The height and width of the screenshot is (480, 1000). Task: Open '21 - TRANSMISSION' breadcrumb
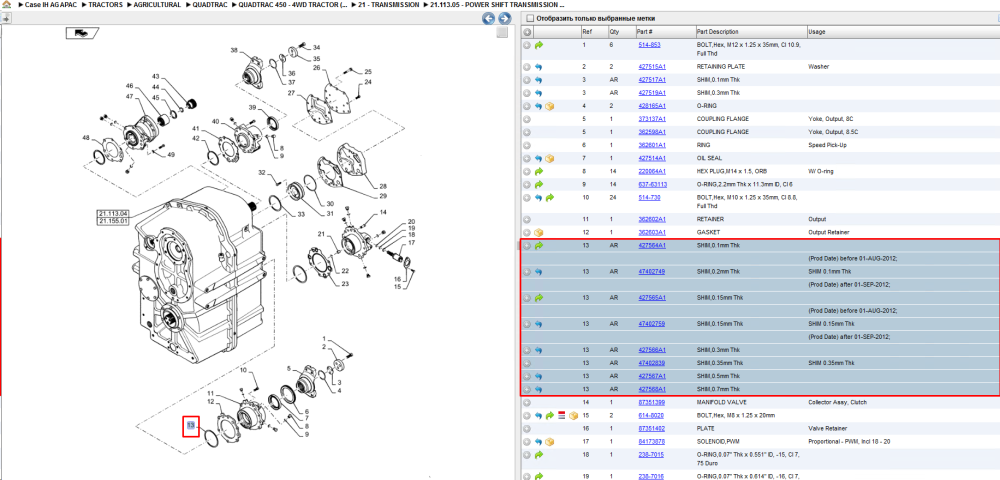[388, 4]
